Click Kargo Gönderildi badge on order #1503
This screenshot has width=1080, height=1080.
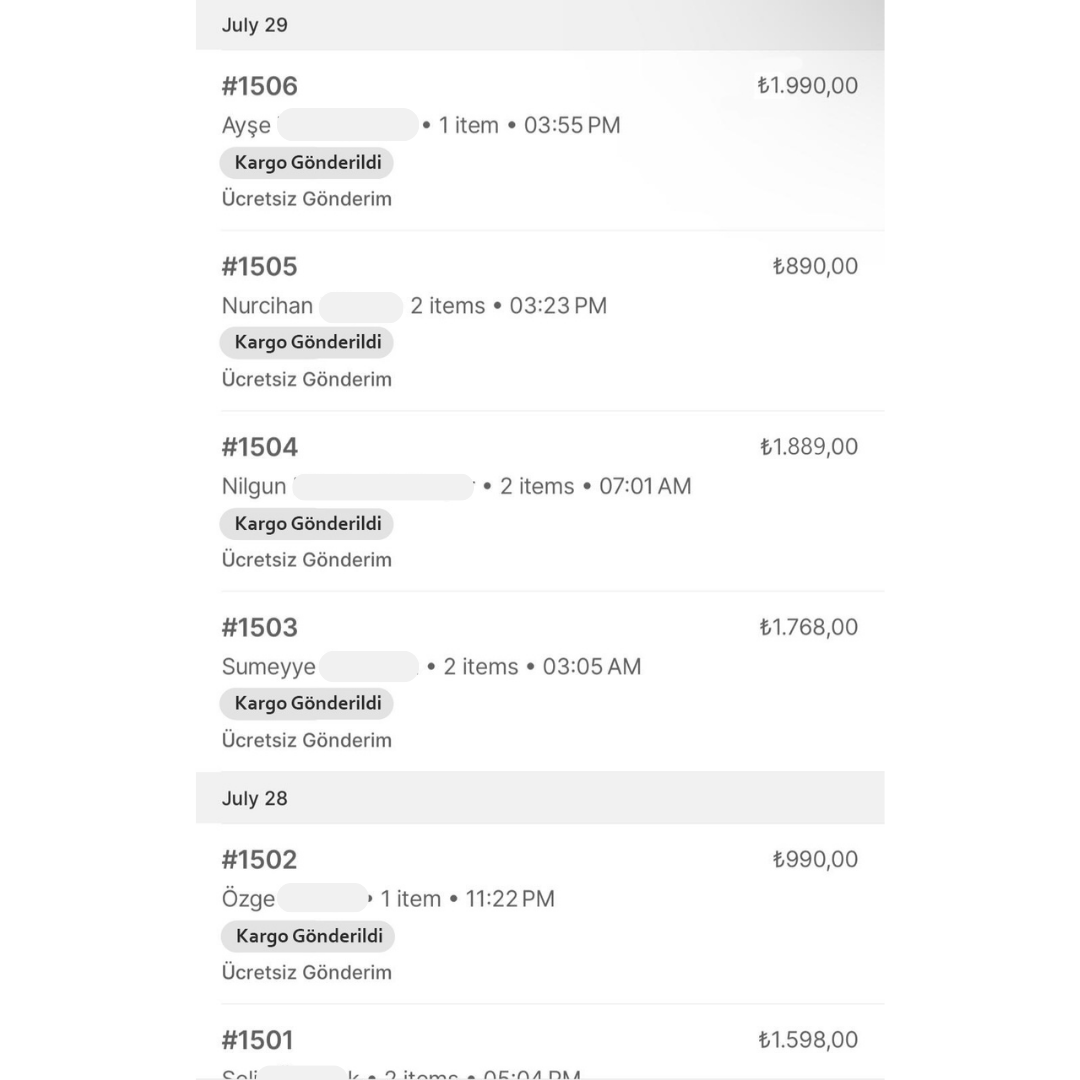(x=307, y=703)
